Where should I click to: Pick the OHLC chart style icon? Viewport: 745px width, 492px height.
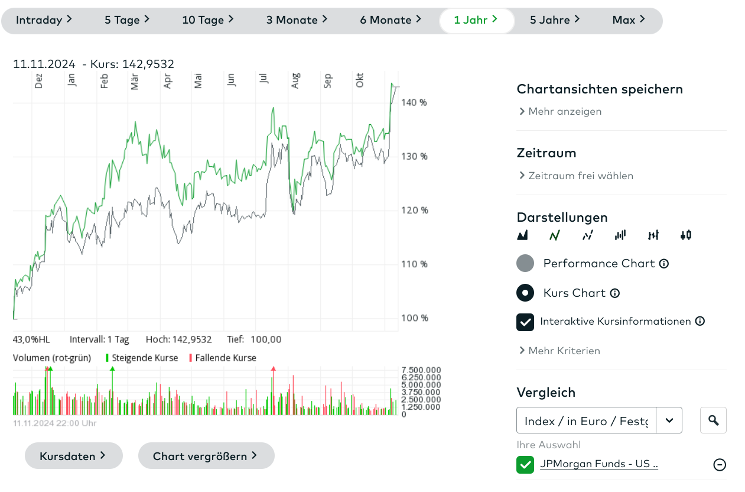pos(653,236)
